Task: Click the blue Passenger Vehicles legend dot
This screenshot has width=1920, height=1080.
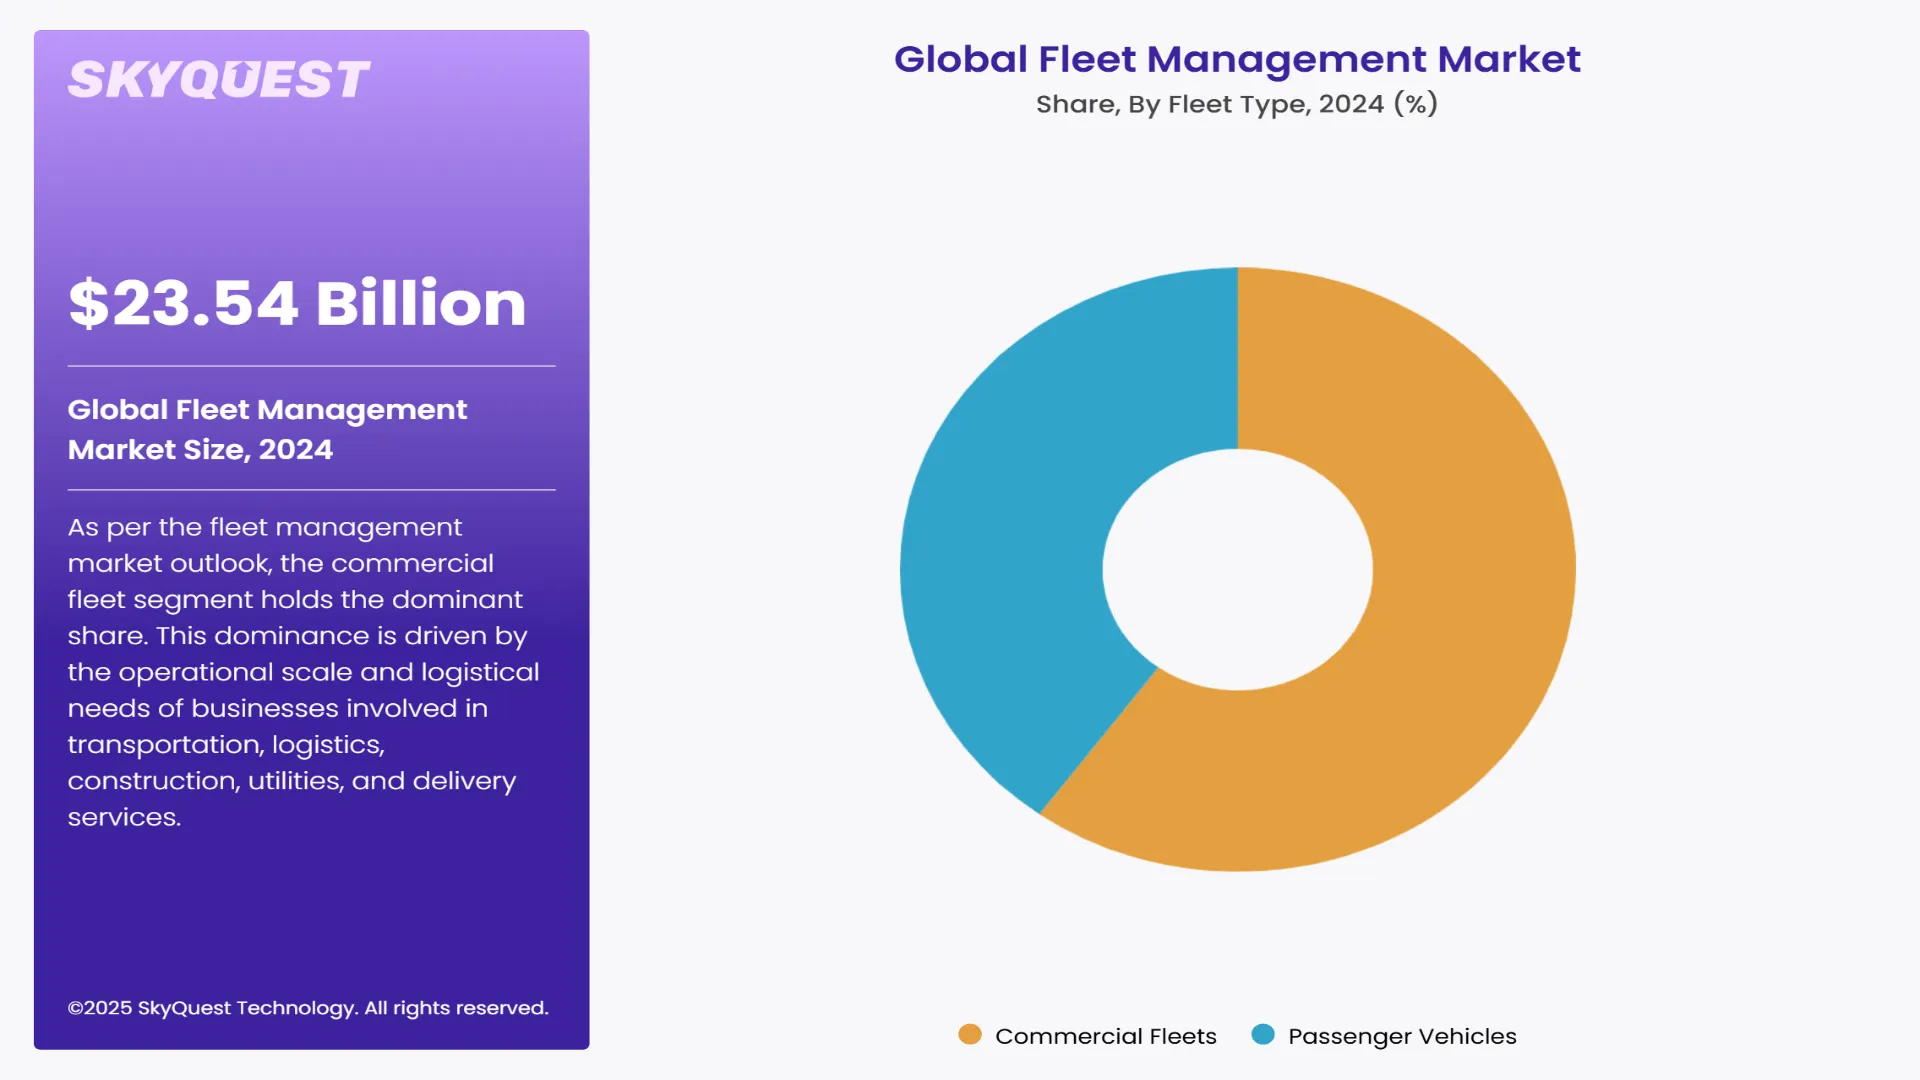Action: (x=1263, y=1035)
